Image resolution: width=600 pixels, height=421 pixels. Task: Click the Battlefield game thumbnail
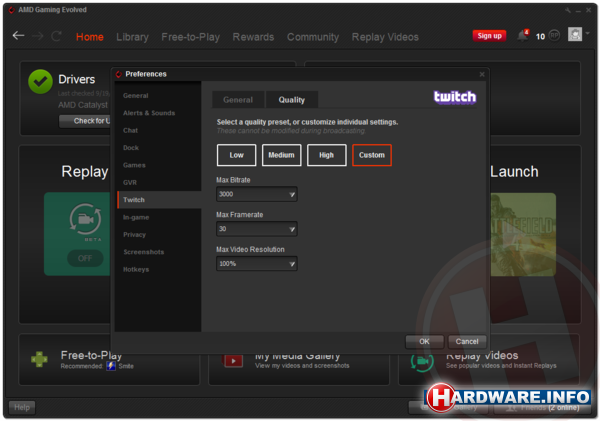point(523,234)
